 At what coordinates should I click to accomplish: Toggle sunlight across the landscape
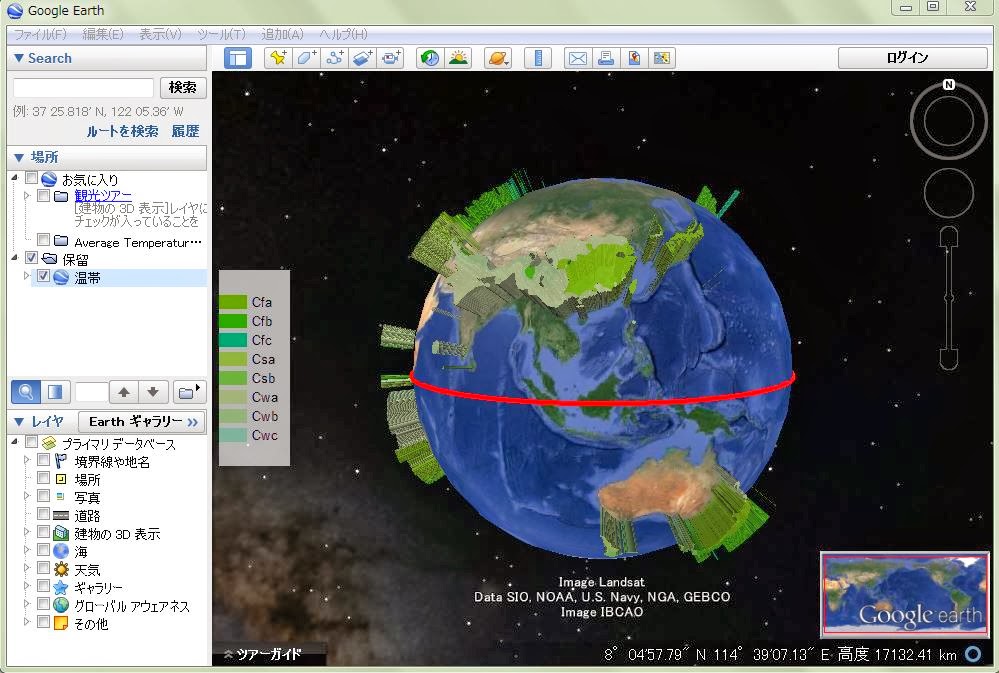pos(458,58)
